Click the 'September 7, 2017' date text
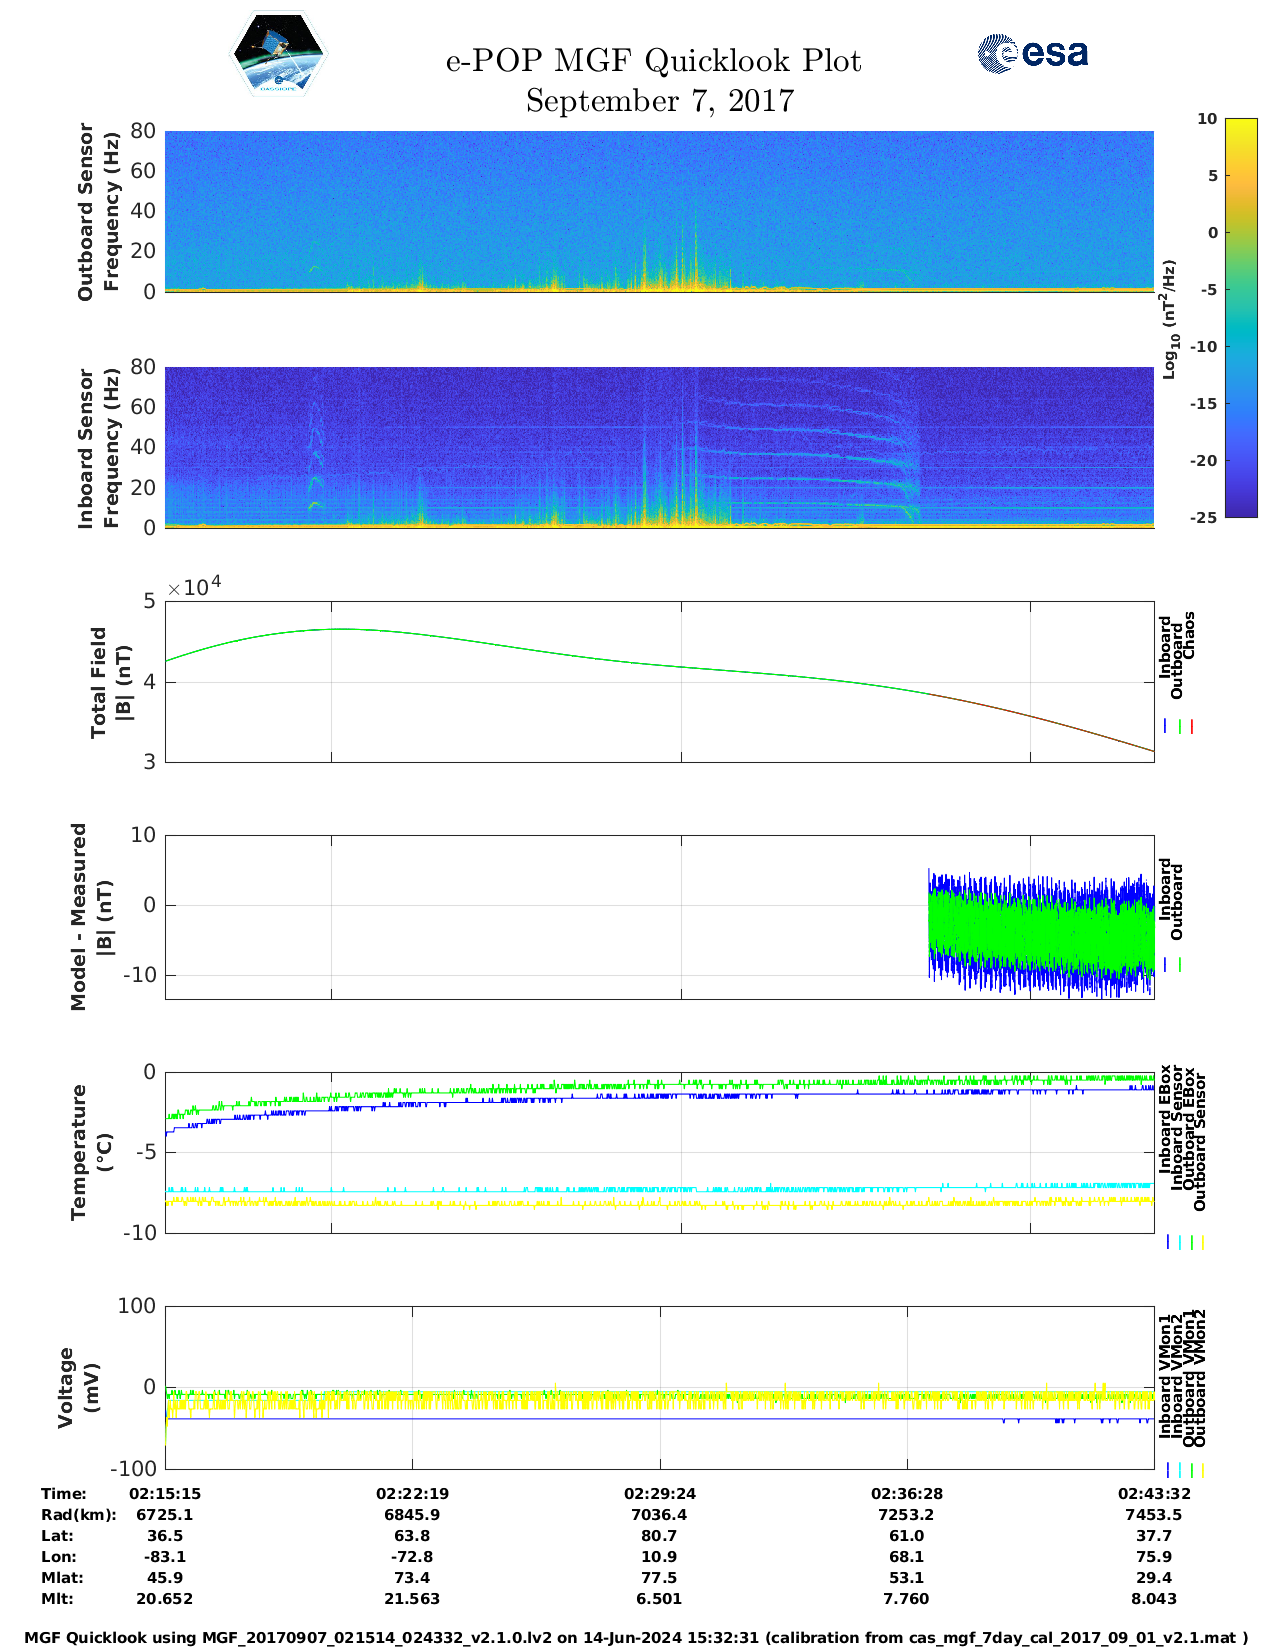The height and width of the screenshot is (1650, 1275). (659, 101)
